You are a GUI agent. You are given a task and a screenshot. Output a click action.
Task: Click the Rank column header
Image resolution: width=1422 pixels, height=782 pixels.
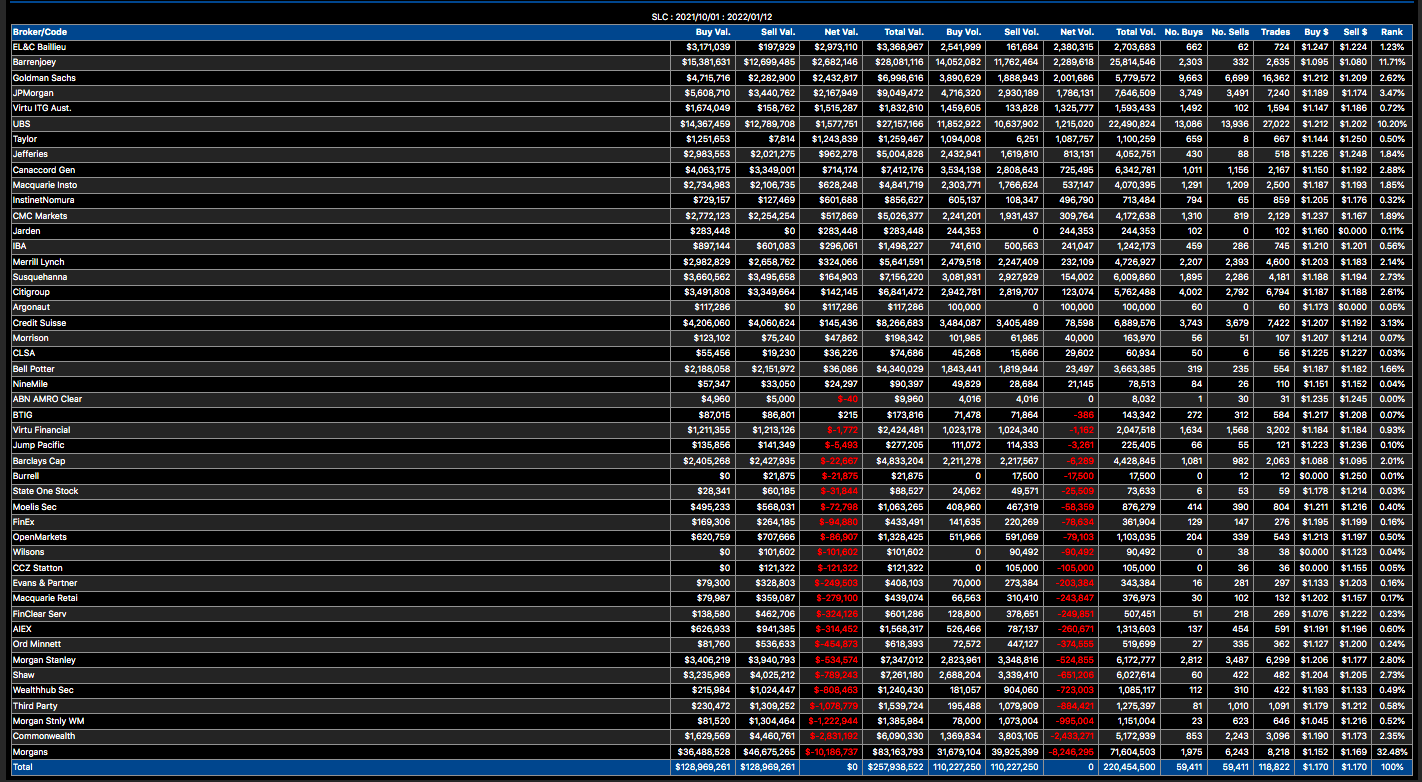pyautogui.click(x=1391, y=31)
